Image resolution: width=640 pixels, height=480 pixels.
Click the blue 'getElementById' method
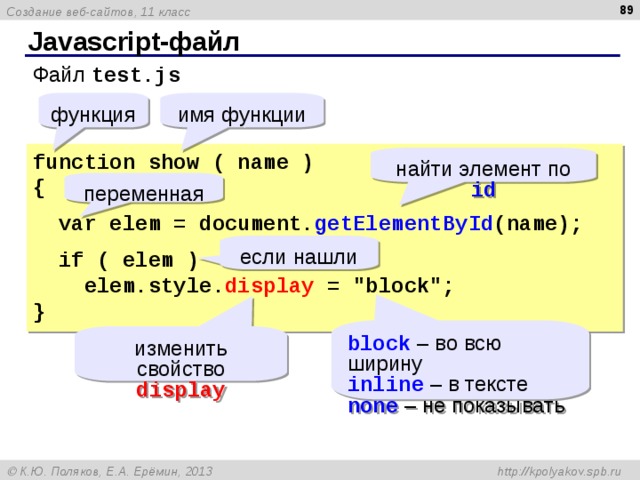click(x=404, y=224)
